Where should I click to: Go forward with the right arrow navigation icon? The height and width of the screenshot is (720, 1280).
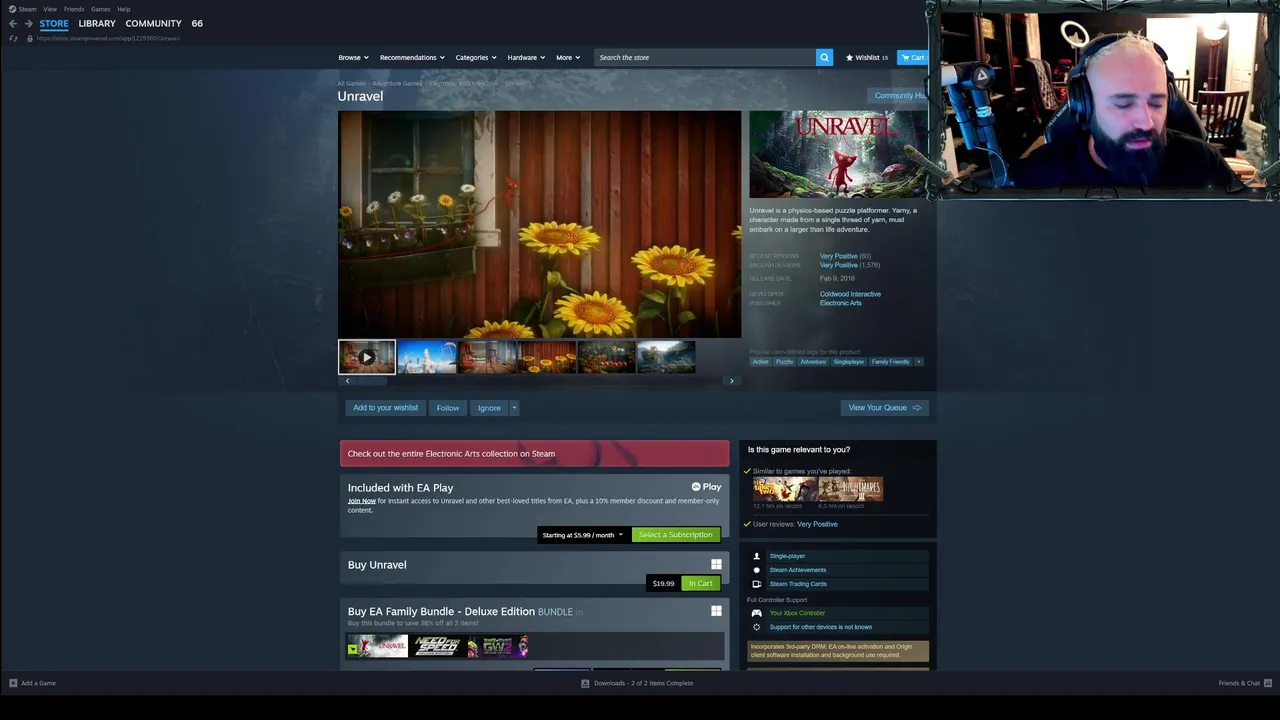click(x=29, y=23)
